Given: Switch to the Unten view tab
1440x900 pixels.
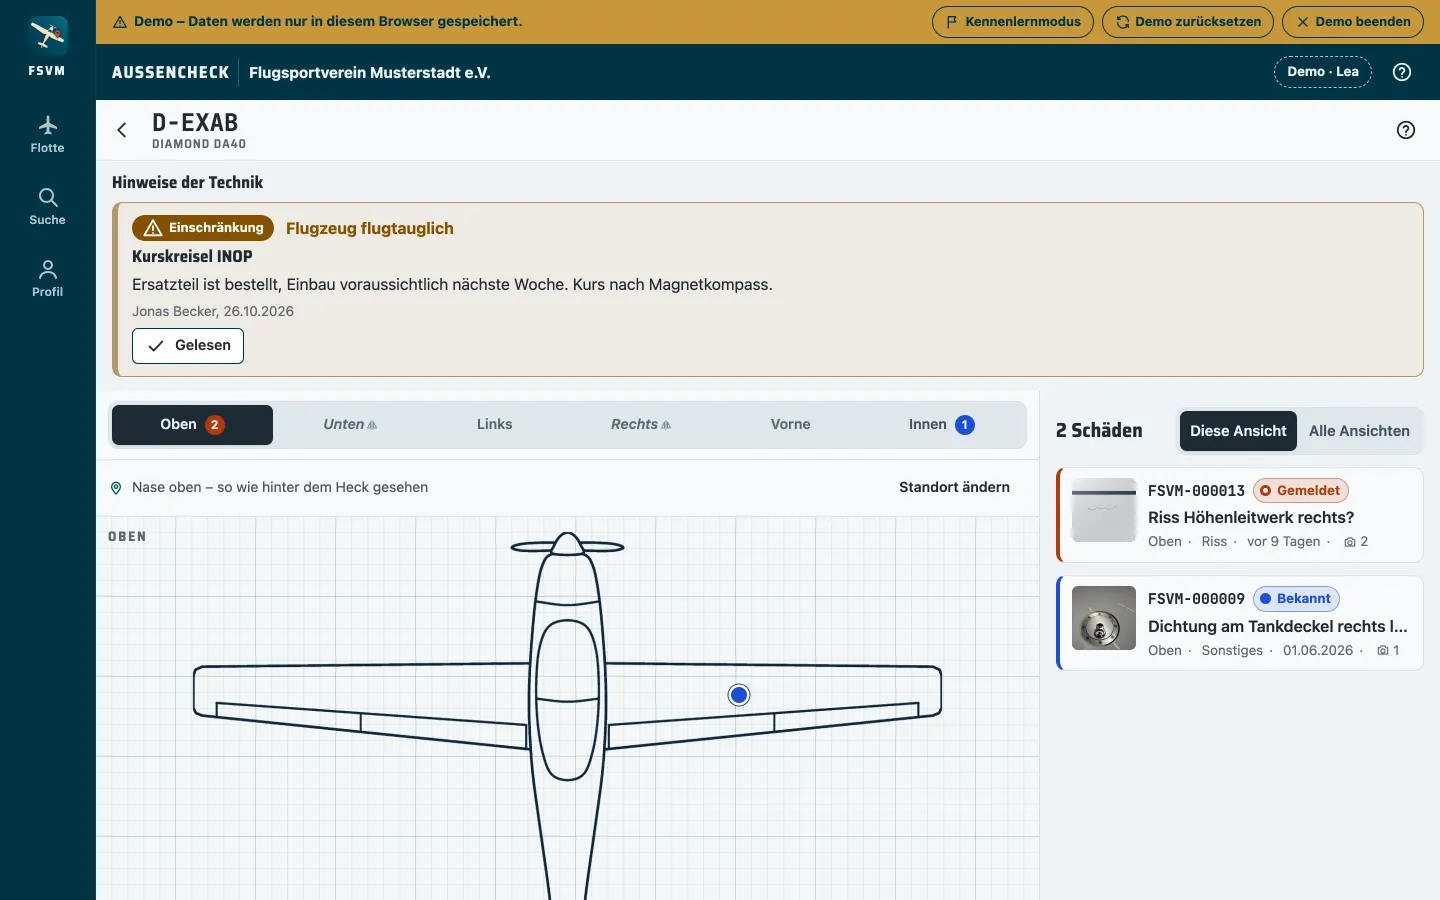Looking at the screenshot, I should click(350, 425).
